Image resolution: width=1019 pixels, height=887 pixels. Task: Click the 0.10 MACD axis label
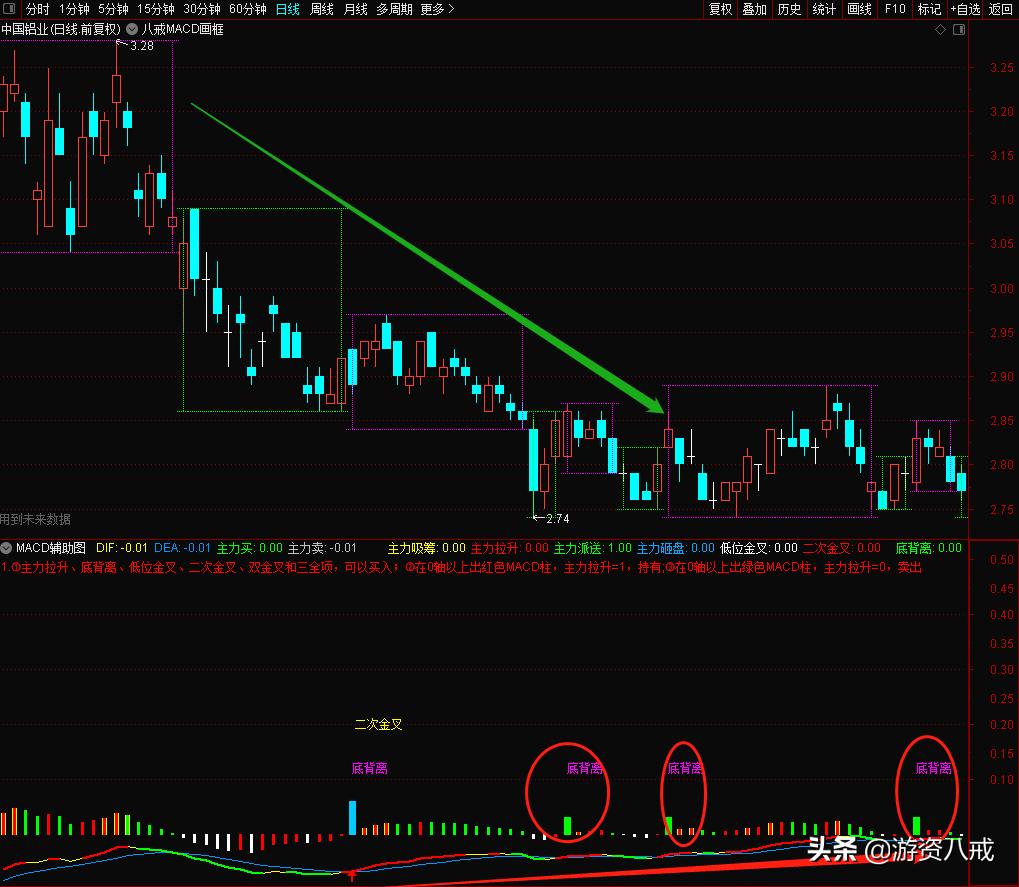point(1001,779)
